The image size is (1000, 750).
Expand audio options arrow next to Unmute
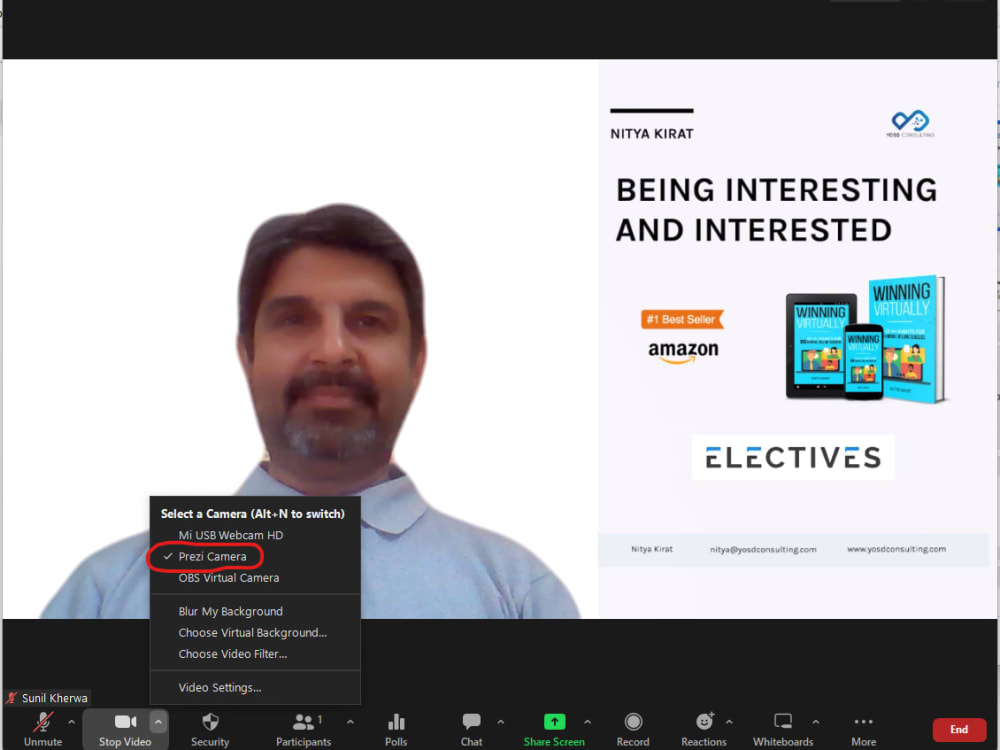click(x=71, y=722)
